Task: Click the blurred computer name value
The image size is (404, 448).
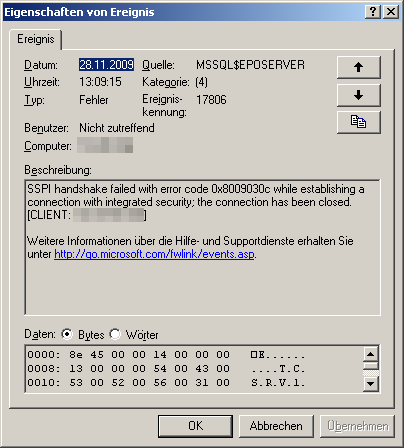Action: point(105,145)
